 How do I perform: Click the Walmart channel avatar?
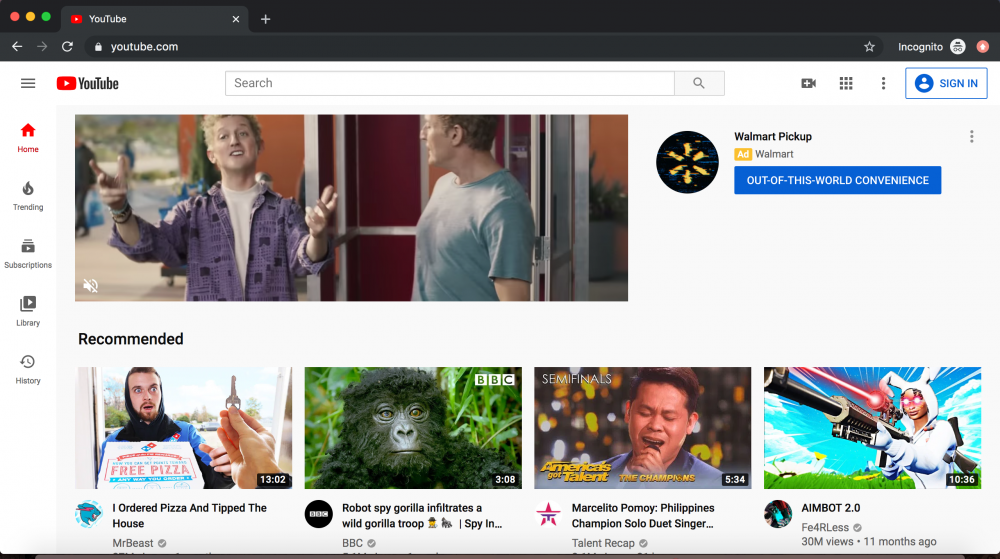[687, 162]
